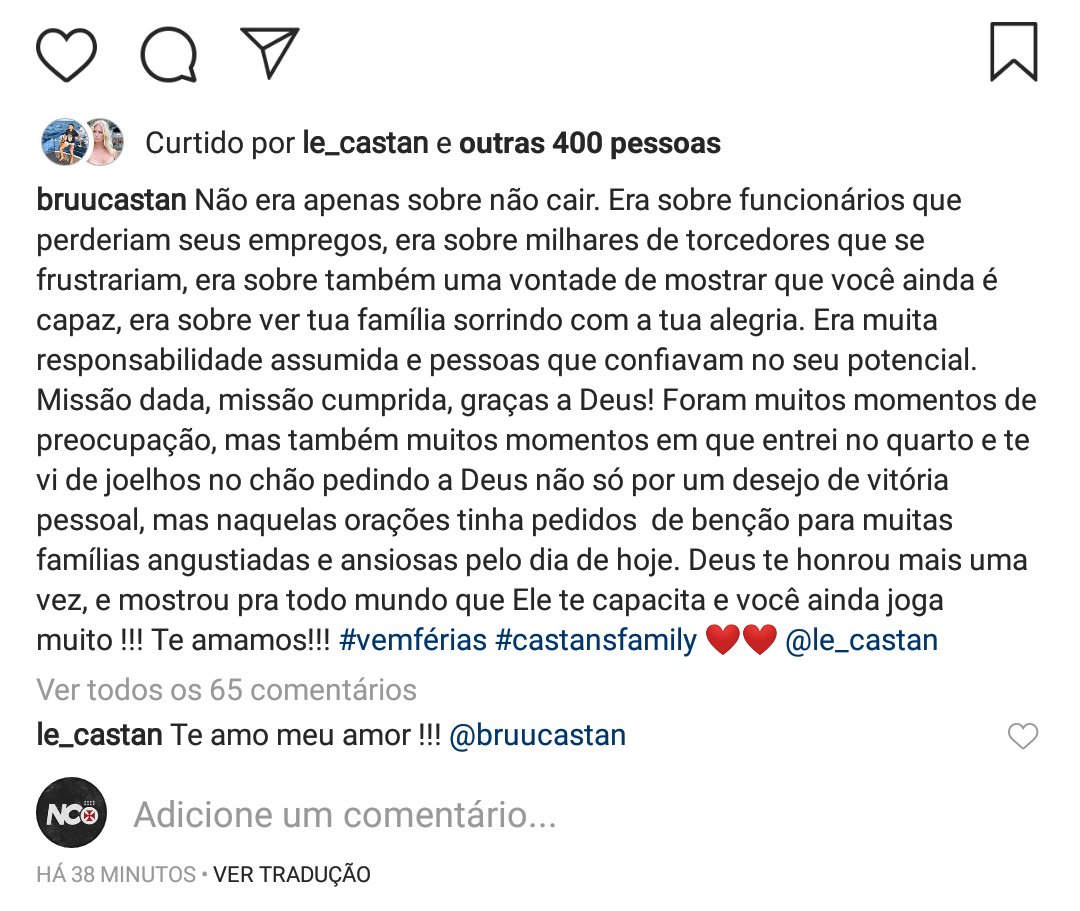Tap the @bruucastan mention in the comment
Screen dimensions: 1080x911
coord(538,736)
